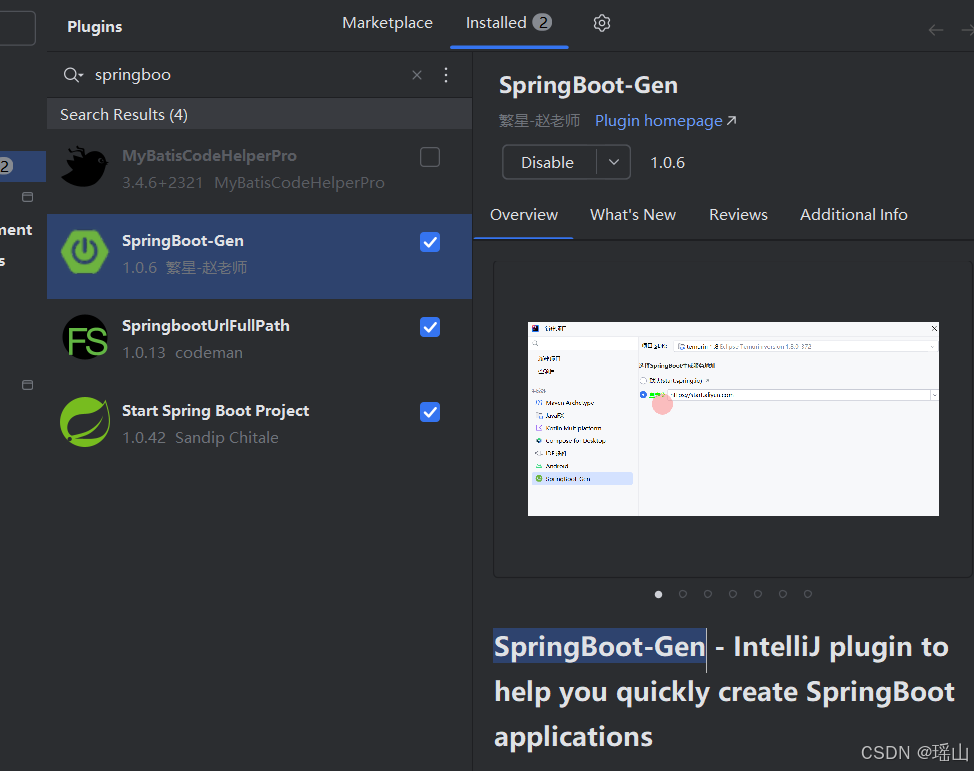Viewport: 974px width, 771px height.
Task: Switch to the Marketplace tab
Action: click(x=388, y=23)
